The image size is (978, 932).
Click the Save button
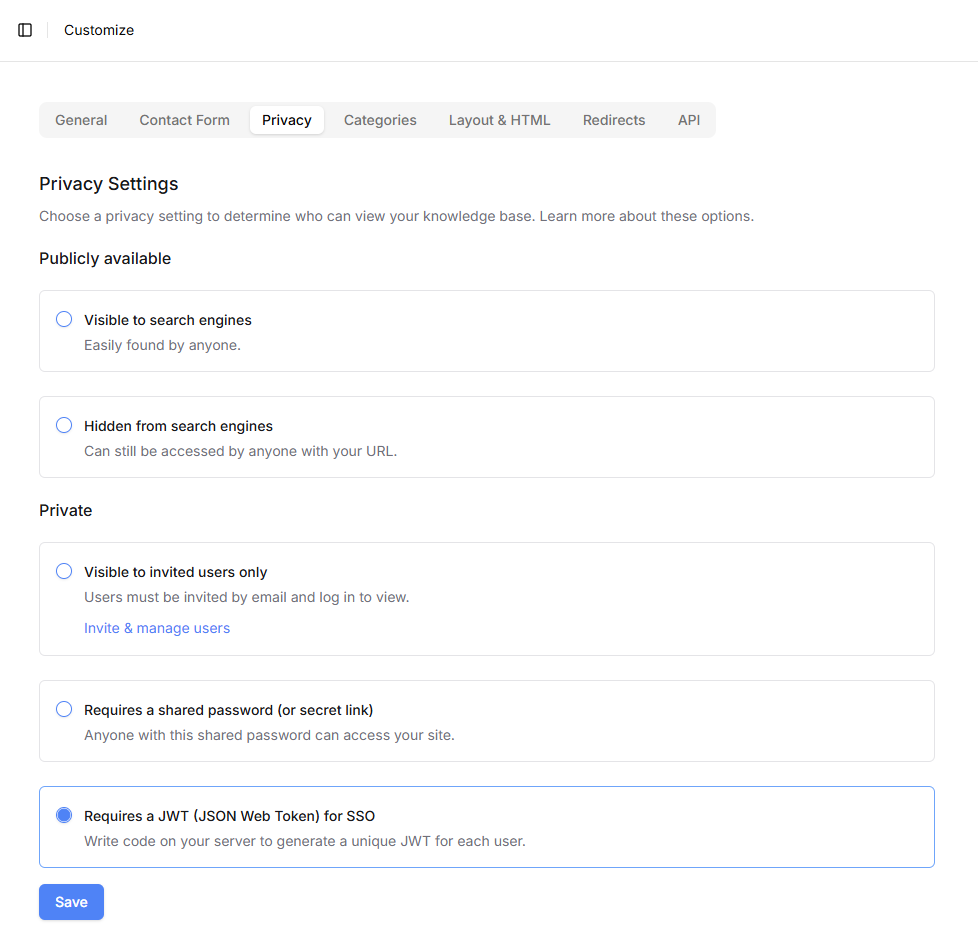tap(71, 902)
